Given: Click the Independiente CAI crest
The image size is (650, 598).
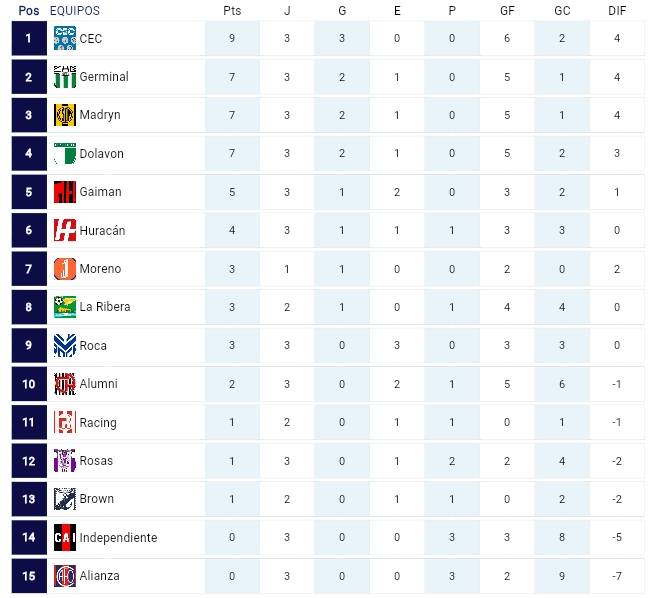Looking at the screenshot, I should point(65,537).
